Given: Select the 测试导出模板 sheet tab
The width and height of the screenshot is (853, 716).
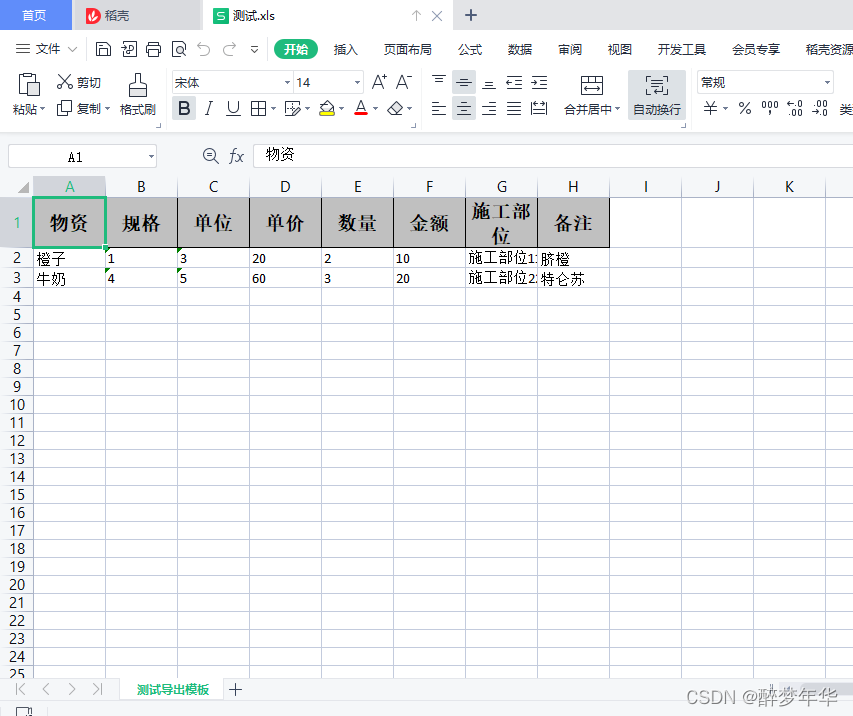Looking at the screenshot, I should tap(173, 690).
